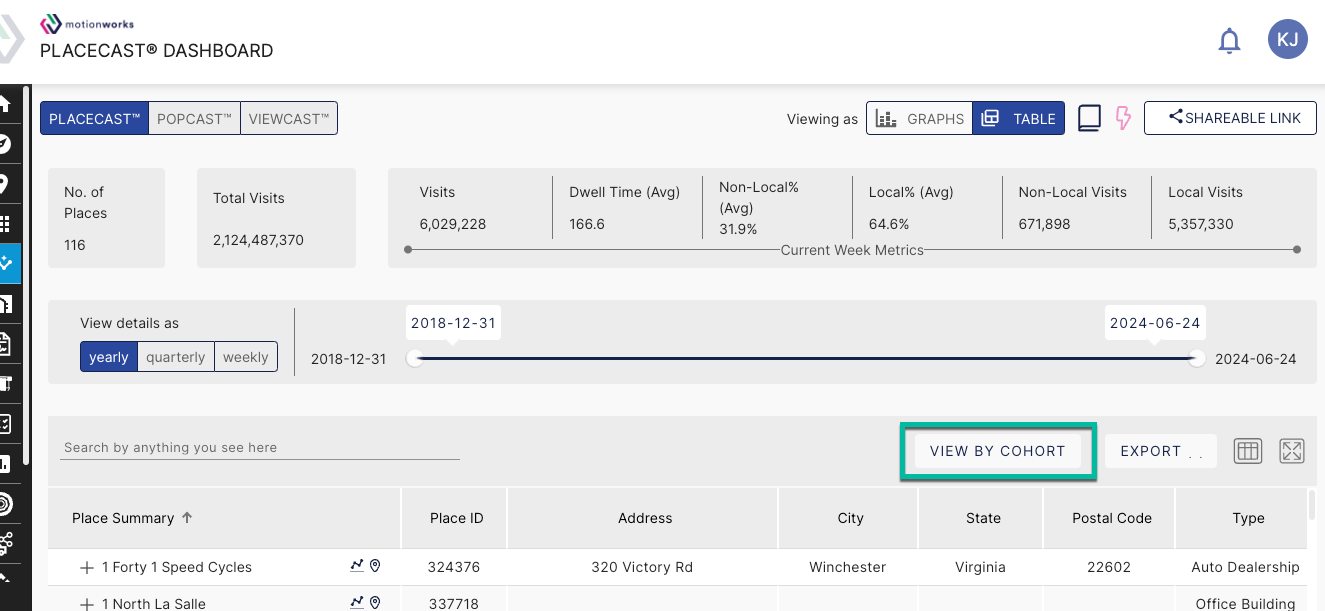Click the No. of Places 116 value
The height and width of the screenshot is (611, 1325).
click(x=75, y=245)
